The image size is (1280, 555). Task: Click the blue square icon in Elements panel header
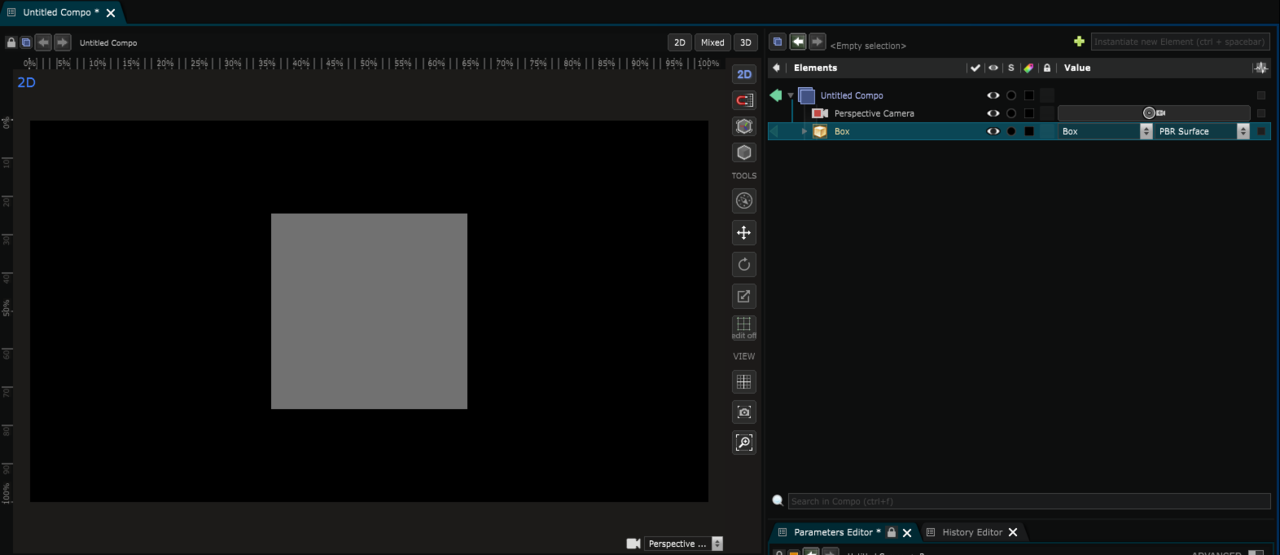(x=778, y=42)
